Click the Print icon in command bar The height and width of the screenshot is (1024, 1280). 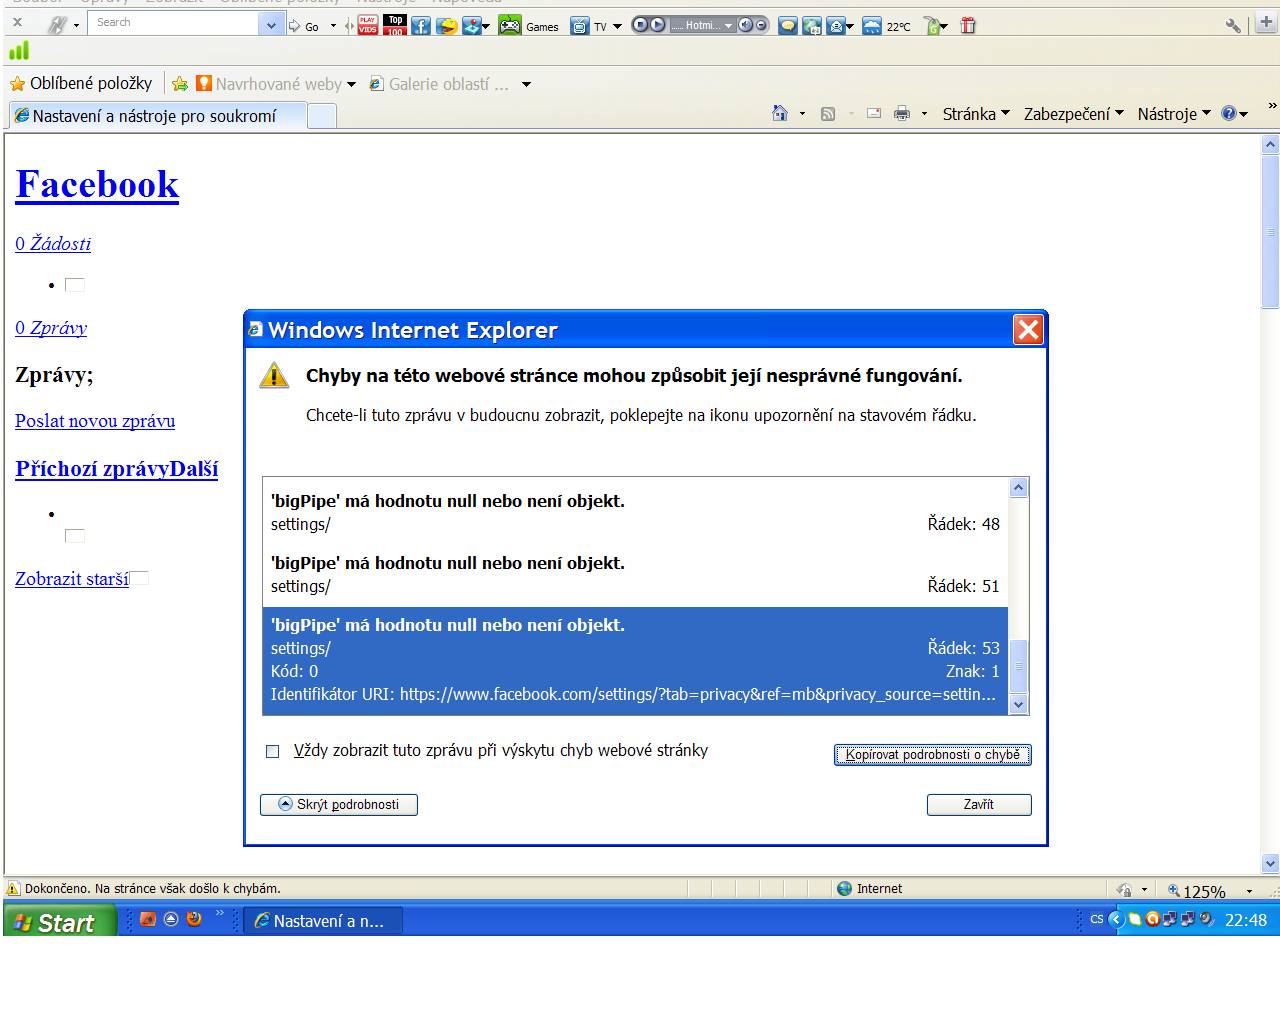pyautogui.click(x=902, y=113)
